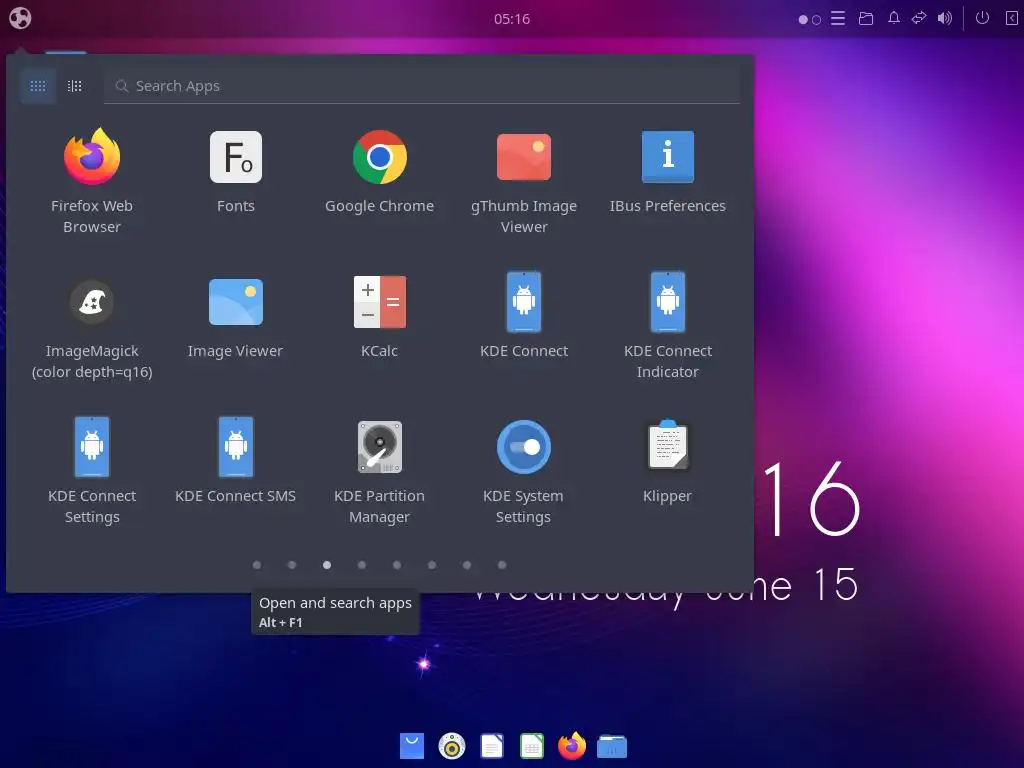The height and width of the screenshot is (768, 1024).
Task: Open KDE System Settings
Action: coord(524,471)
